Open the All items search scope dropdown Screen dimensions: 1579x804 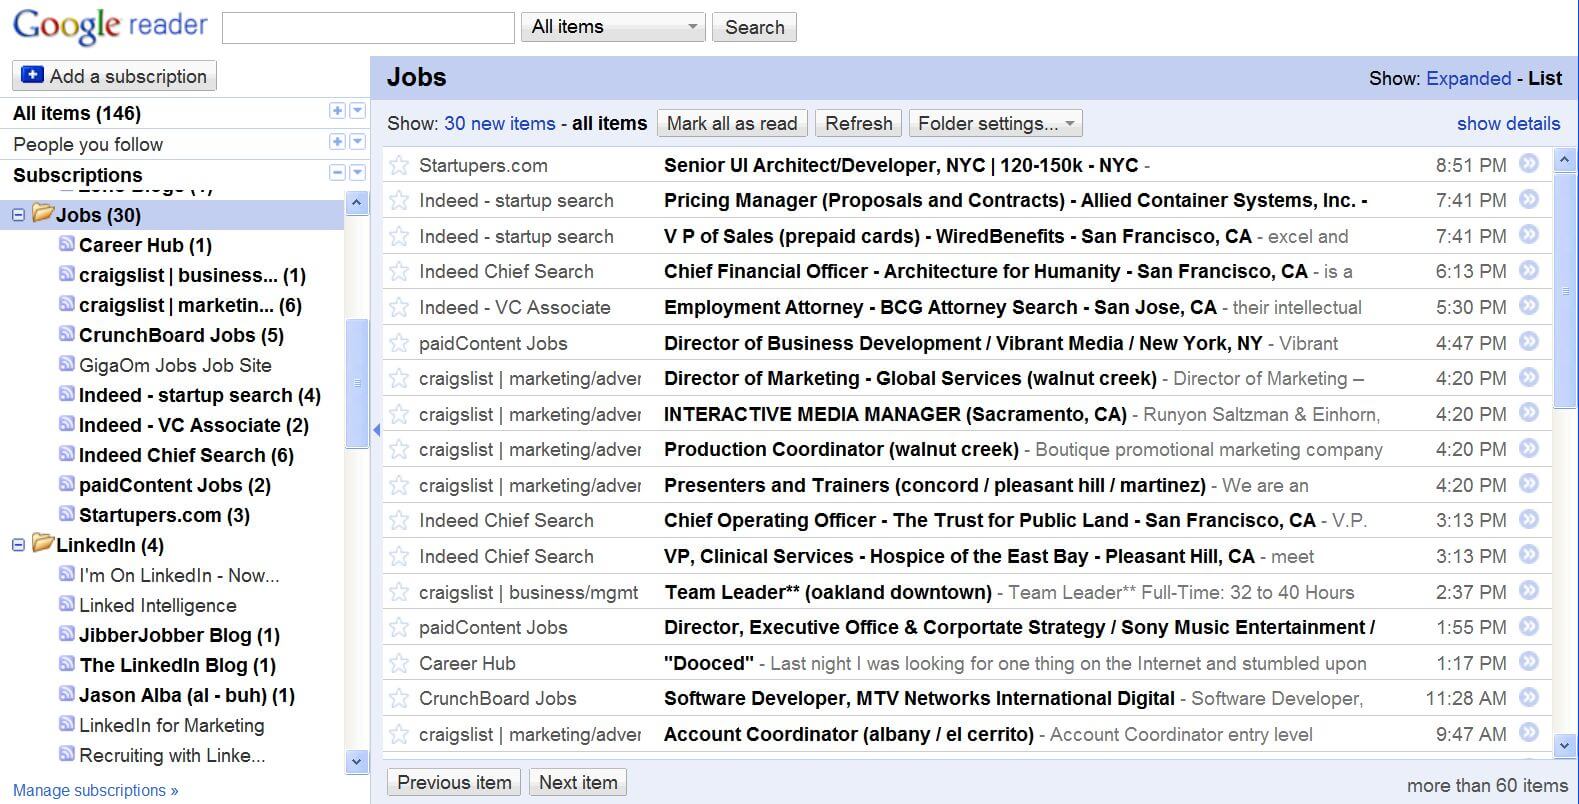613,27
